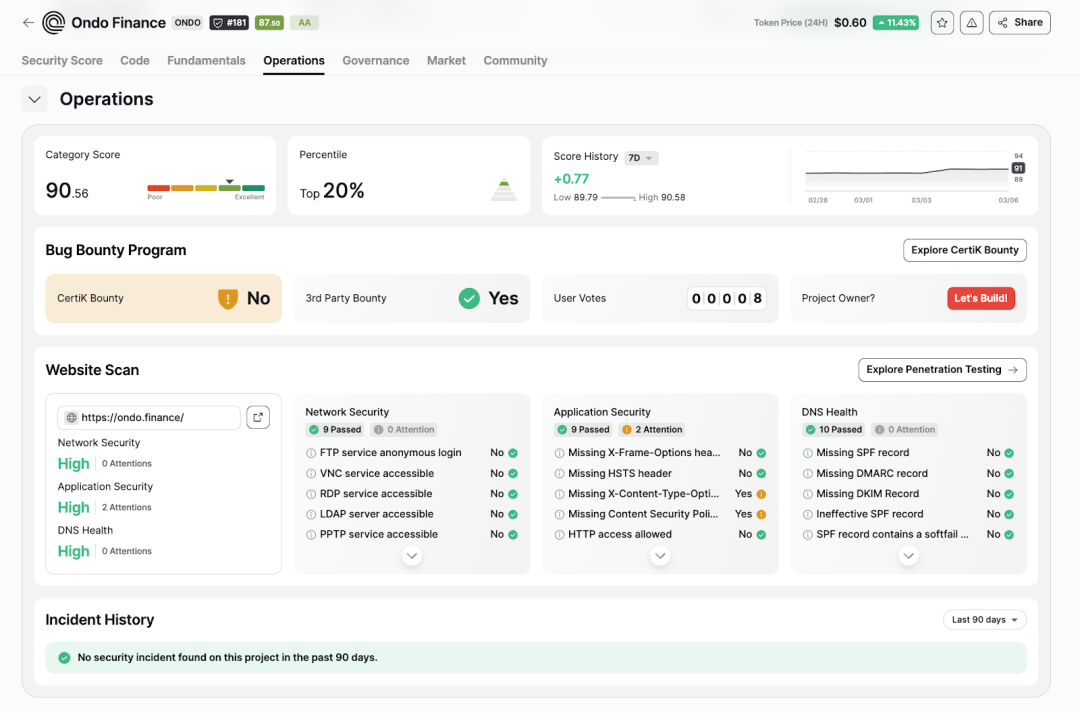Click info icon for VNC service accessible
1080x713 pixels.
[311, 474]
